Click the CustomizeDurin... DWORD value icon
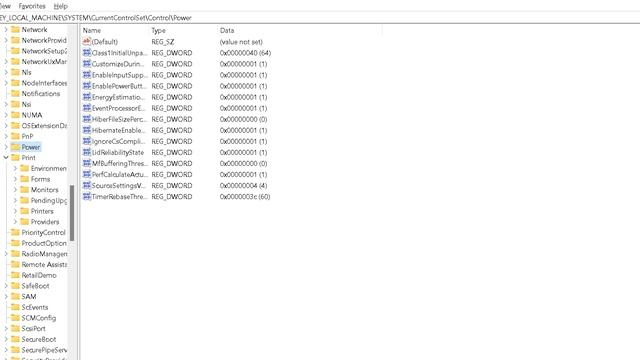The height and width of the screenshot is (360, 640). tap(87, 64)
